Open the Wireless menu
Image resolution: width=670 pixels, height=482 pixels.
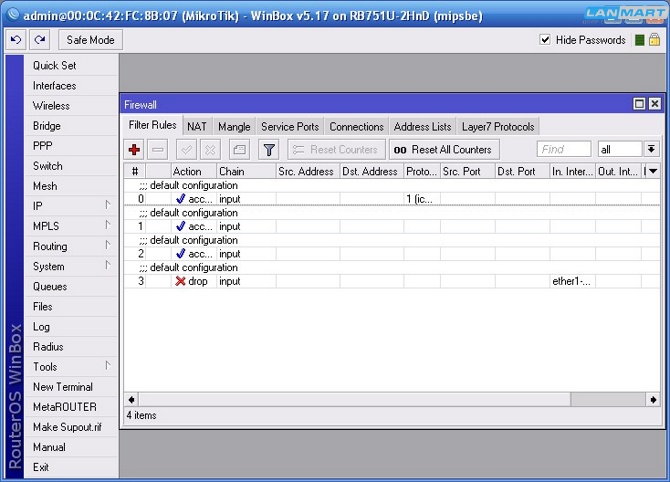point(71,106)
